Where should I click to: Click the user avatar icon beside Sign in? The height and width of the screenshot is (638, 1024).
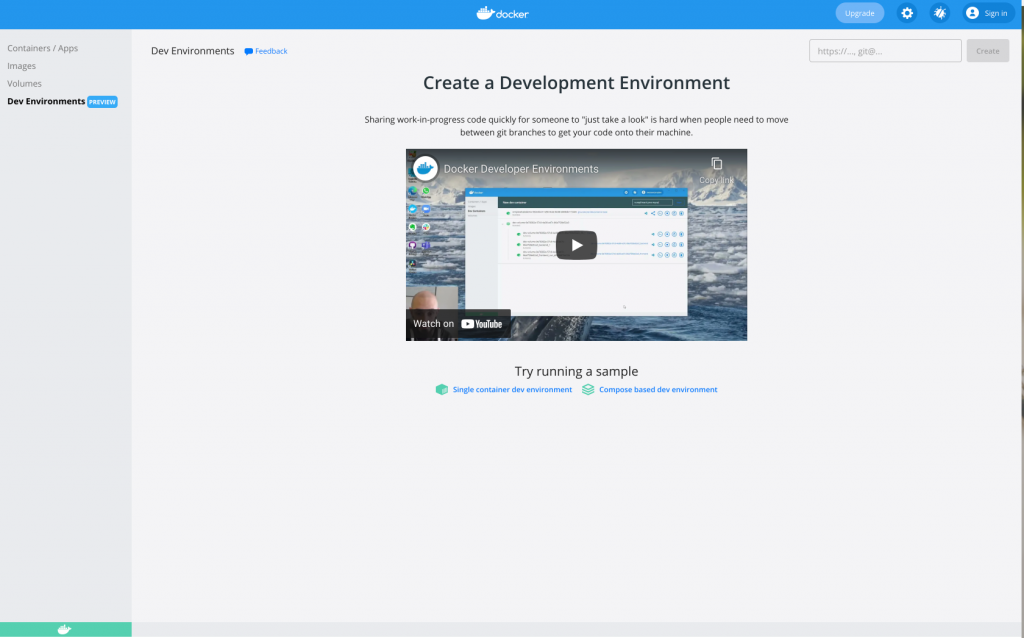(972, 13)
